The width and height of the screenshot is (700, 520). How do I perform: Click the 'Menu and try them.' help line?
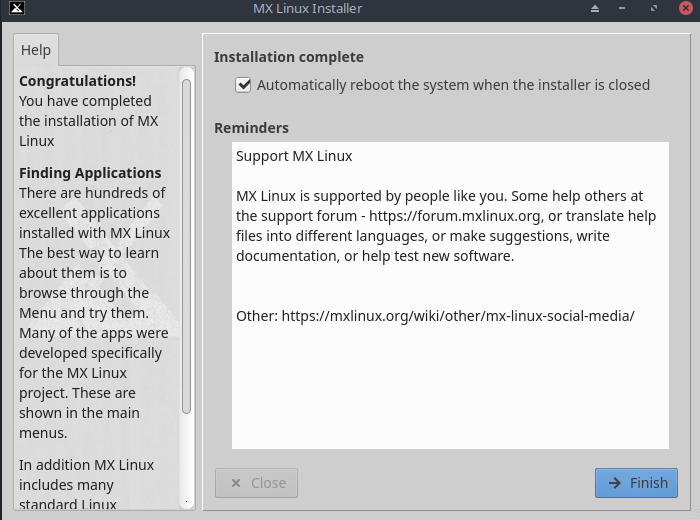(84, 313)
